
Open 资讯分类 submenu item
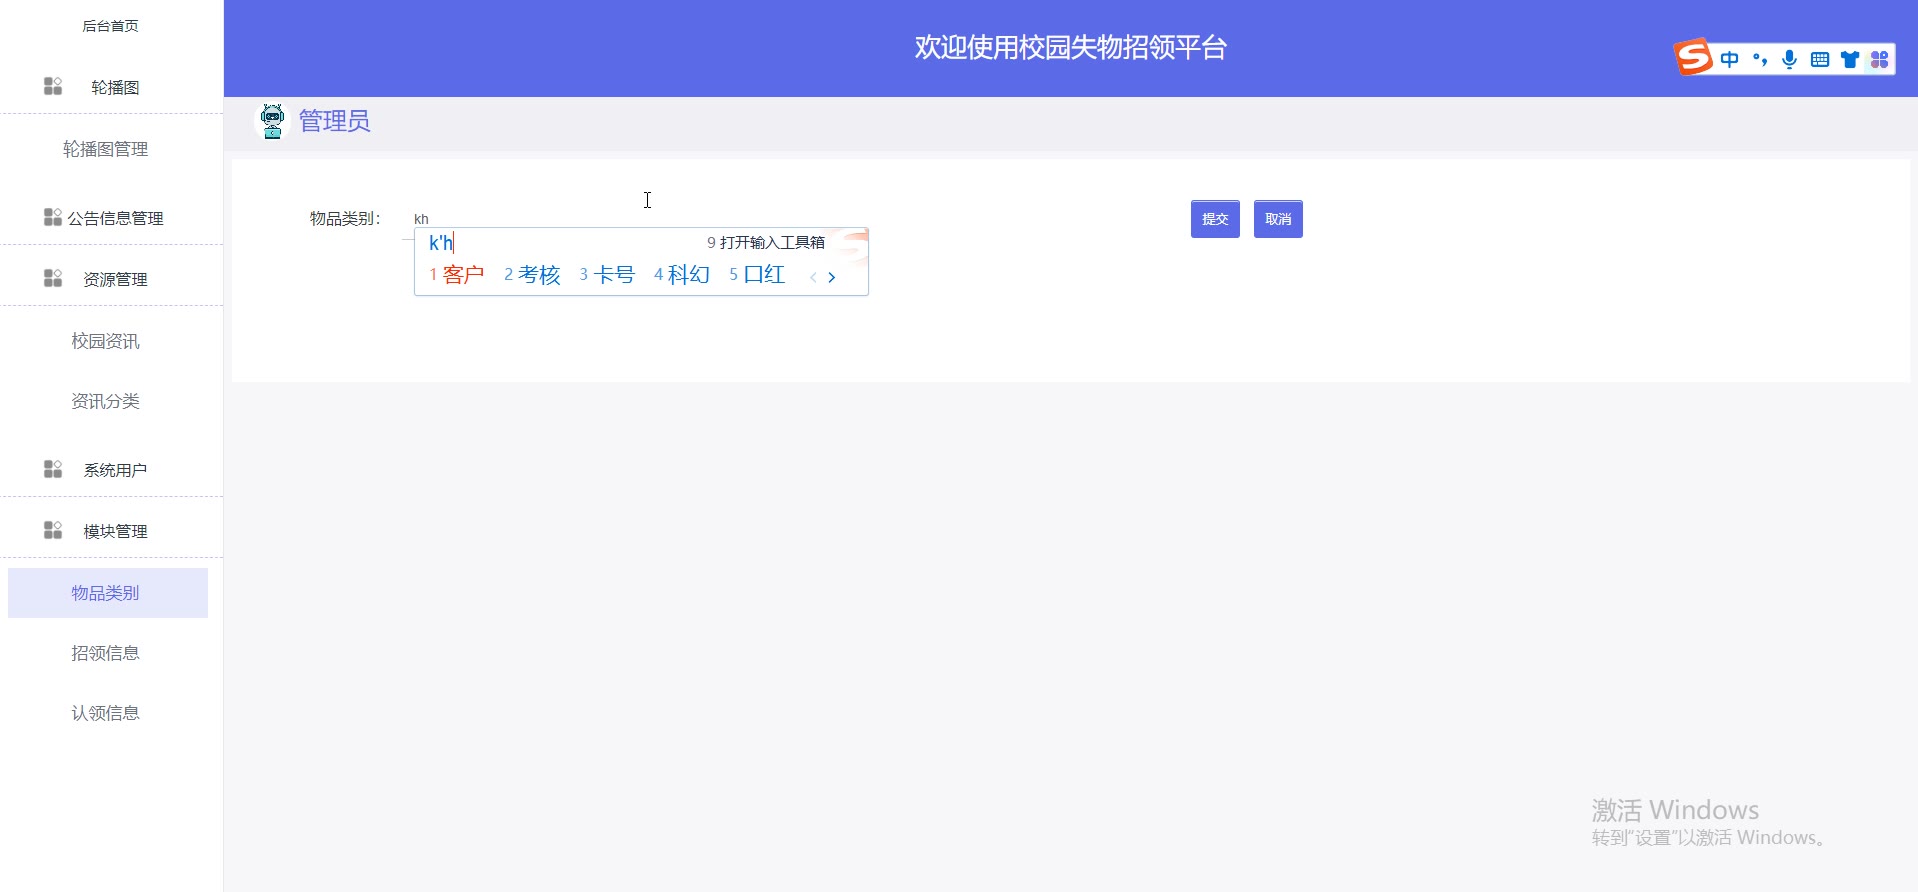click(x=105, y=401)
